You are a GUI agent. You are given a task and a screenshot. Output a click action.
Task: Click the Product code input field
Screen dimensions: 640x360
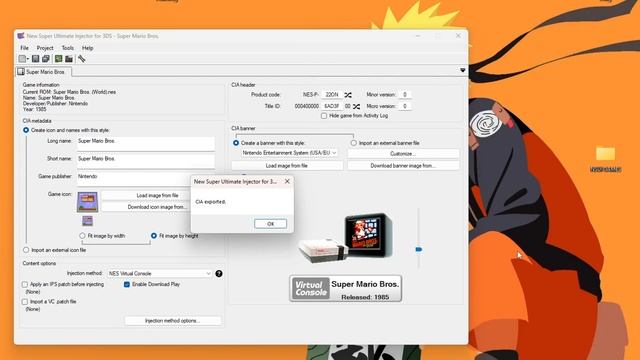(332, 95)
